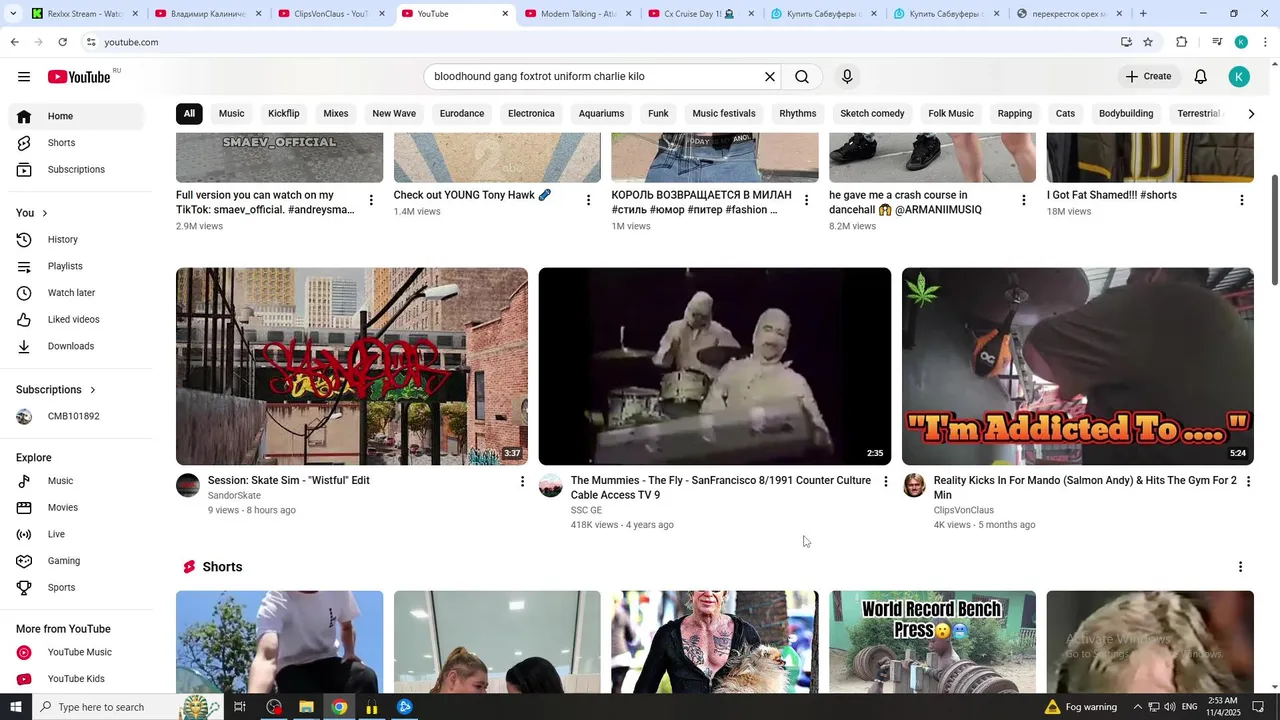The width and height of the screenshot is (1280, 720).
Task: Open options for Reality Kicks In video
Action: click(x=1248, y=482)
